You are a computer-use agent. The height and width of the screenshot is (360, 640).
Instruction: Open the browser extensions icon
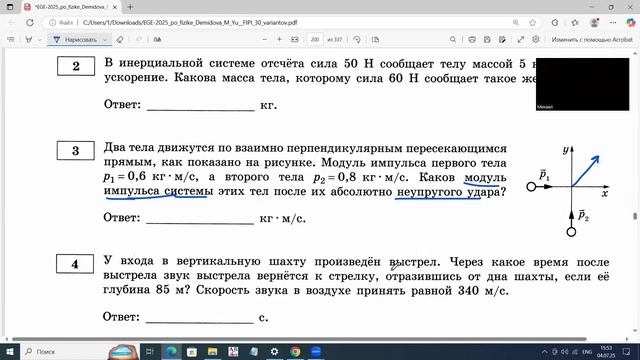click(555, 23)
